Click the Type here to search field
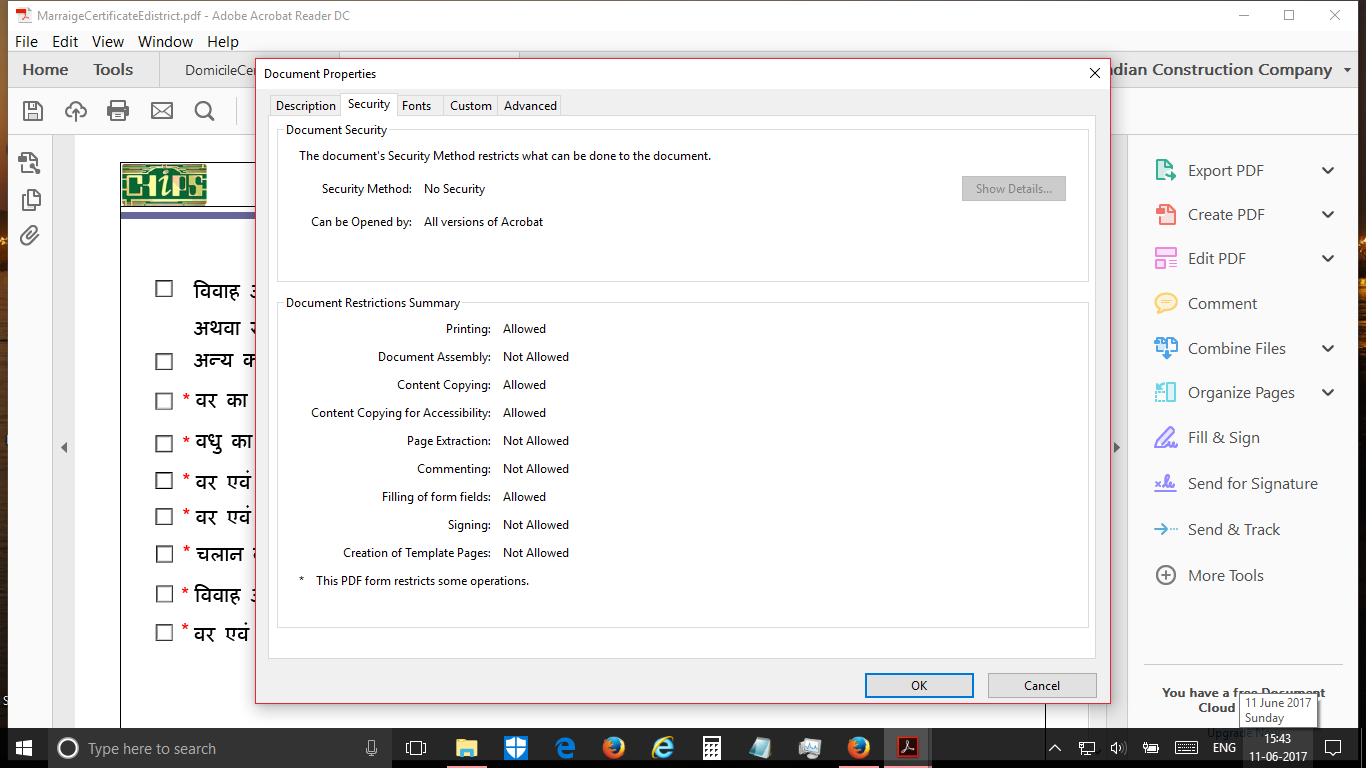1366x768 pixels. tap(150, 748)
